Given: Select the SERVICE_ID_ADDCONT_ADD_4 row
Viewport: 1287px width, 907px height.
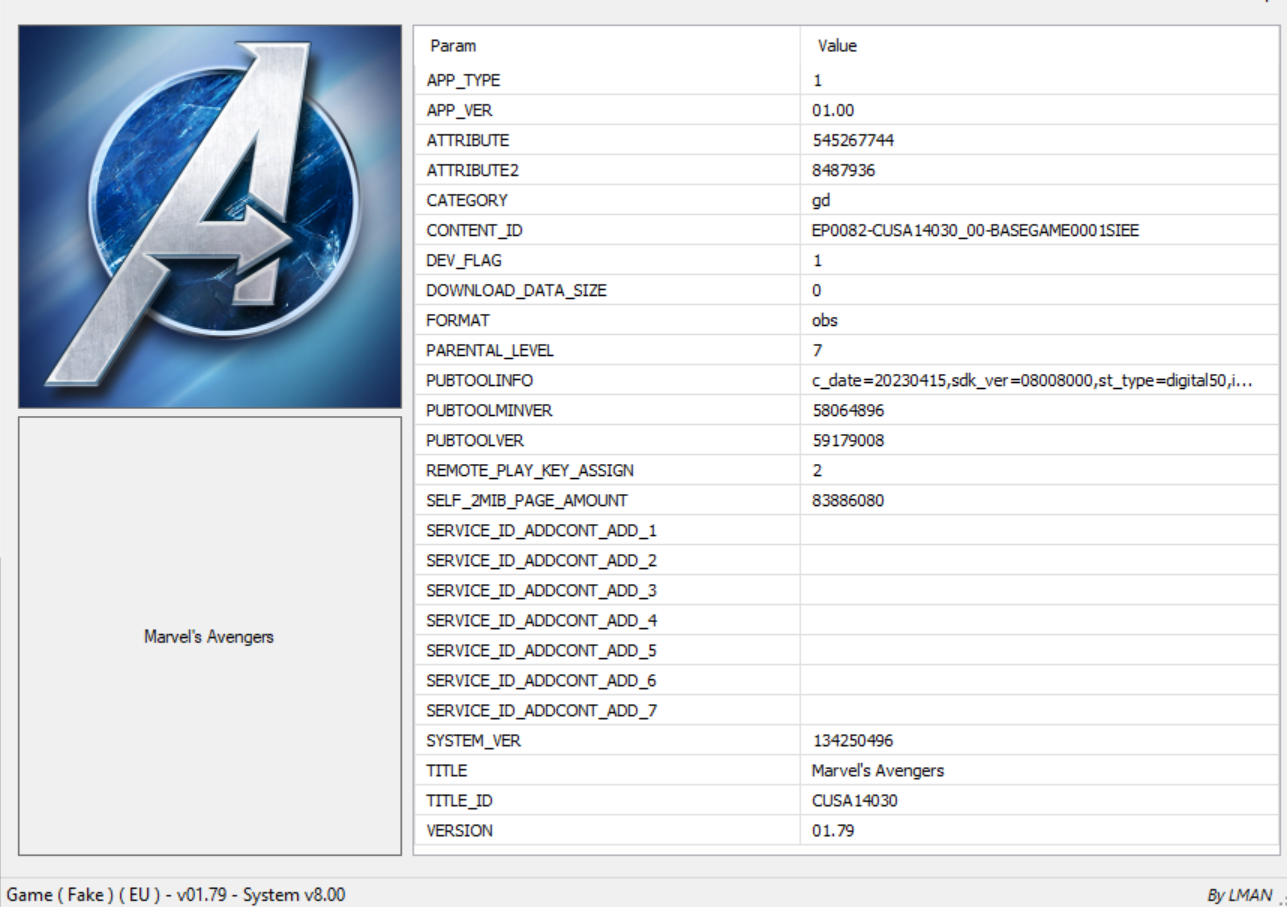Looking at the screenshot, I should click(x=846, y=621).
